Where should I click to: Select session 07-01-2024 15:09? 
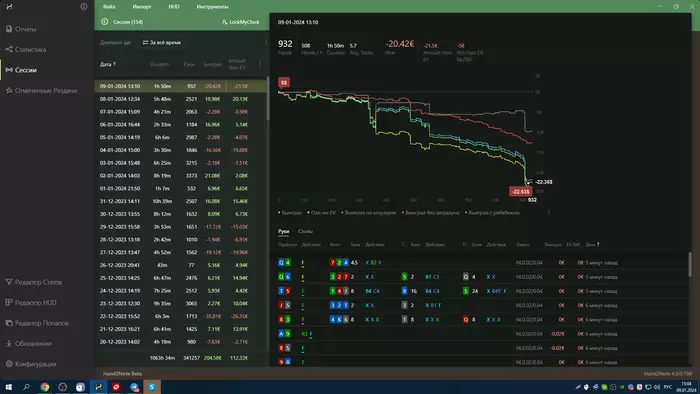point(180,112)
